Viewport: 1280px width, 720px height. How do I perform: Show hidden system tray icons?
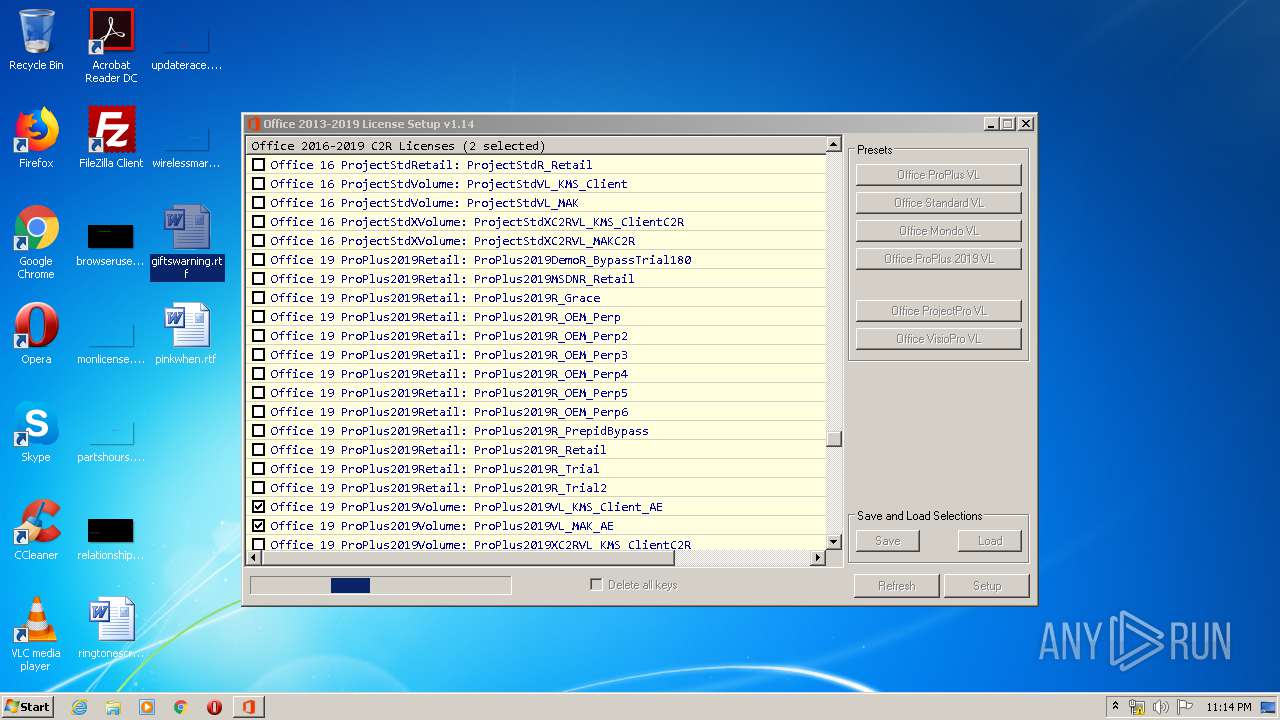[x=1115, y=707]
